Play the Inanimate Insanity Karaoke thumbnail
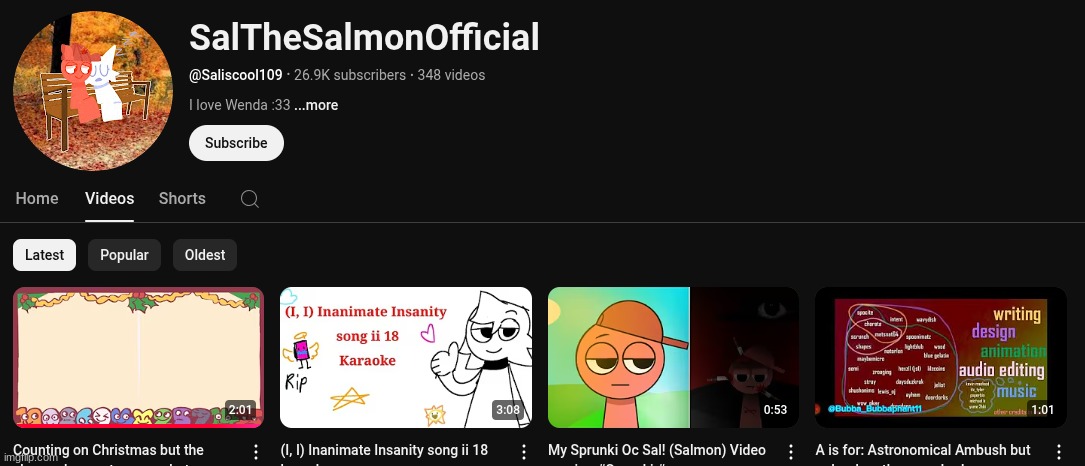The image size is (1085, 466). pyautogui.click(x=406, y=357)
